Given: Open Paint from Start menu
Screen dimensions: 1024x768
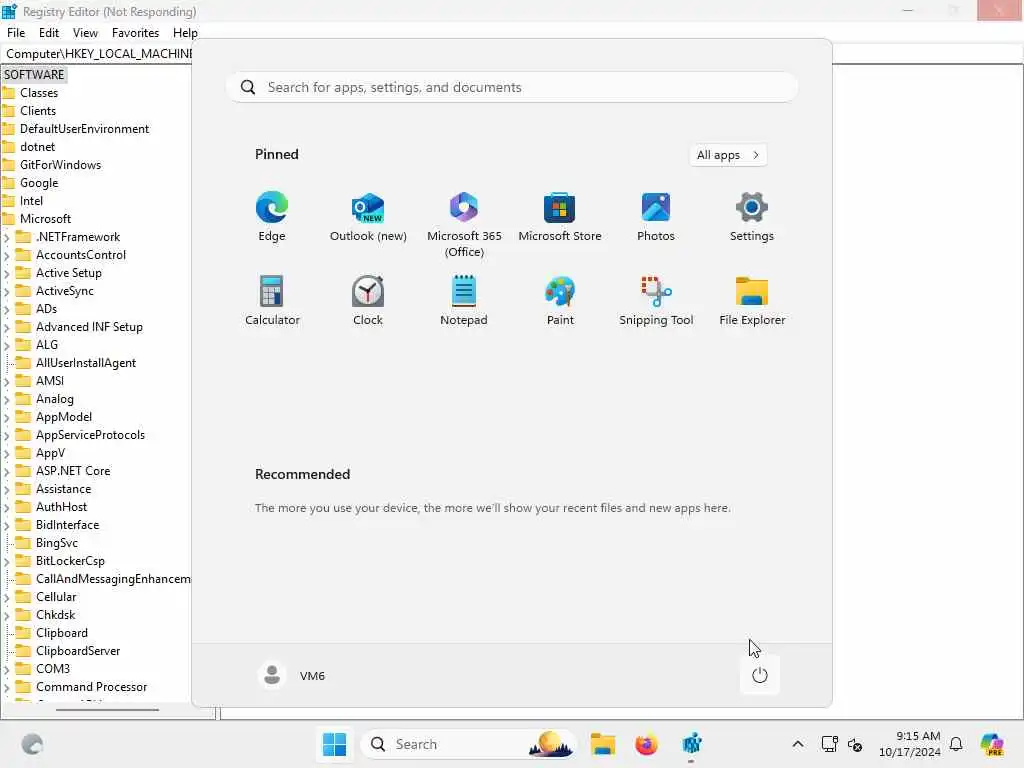Looking at the screenshot, I should [560, 301].
